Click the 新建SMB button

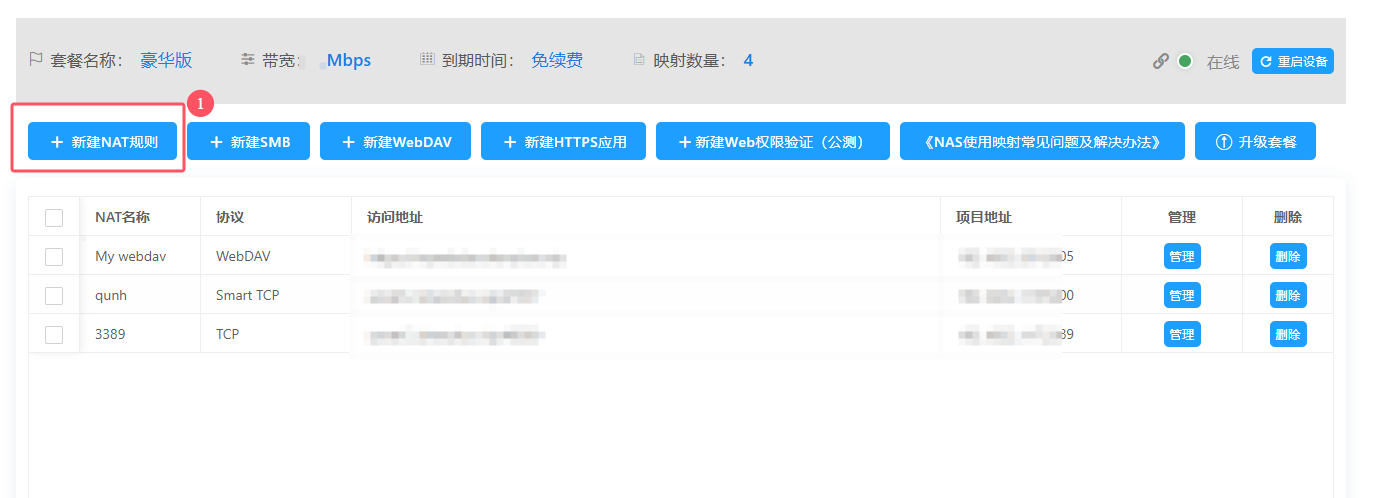[248, 142]
